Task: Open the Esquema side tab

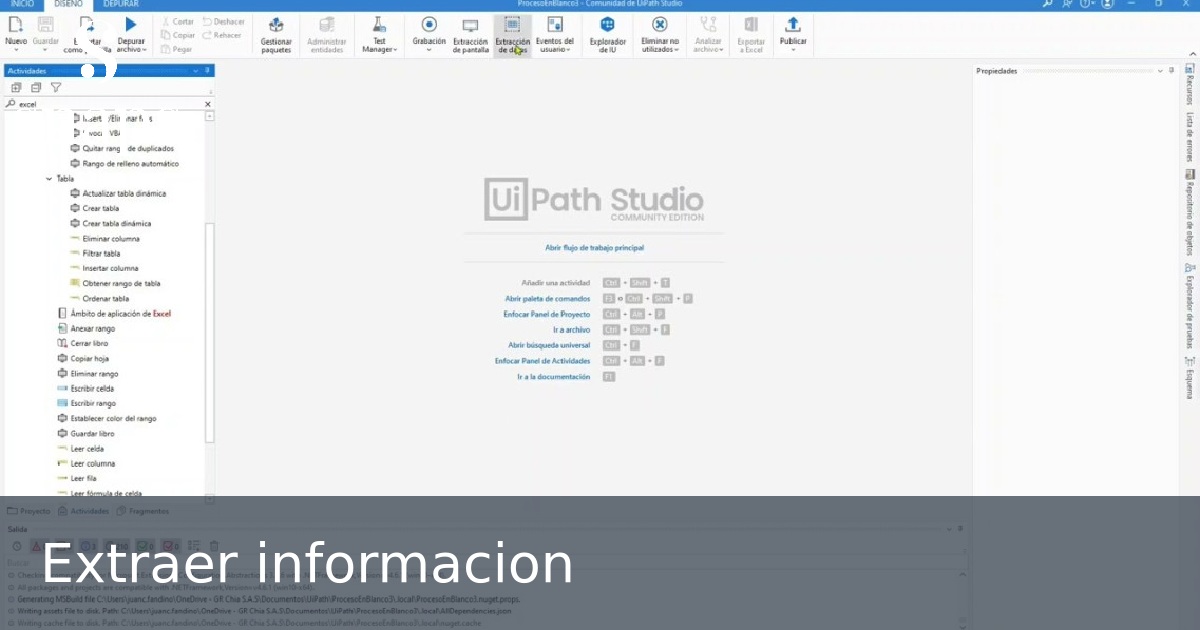Action: [x=1190, y=377]
